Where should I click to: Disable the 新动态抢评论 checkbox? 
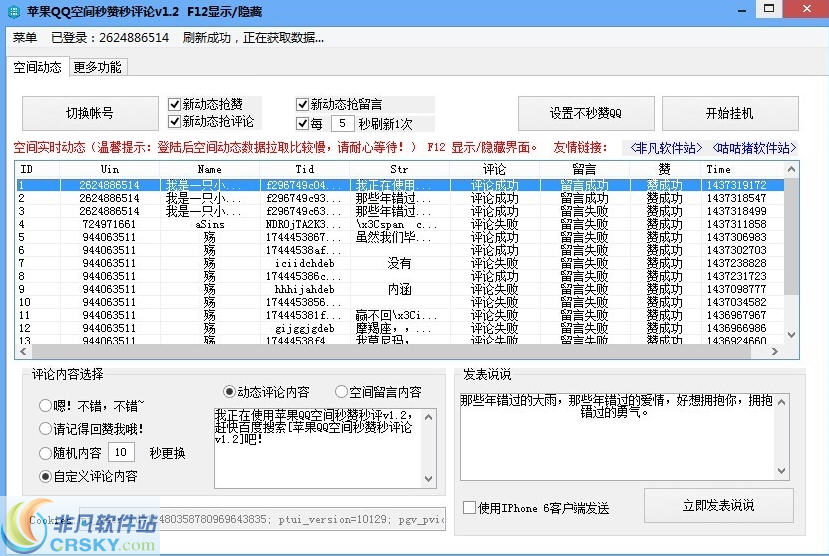click(175, 122)
